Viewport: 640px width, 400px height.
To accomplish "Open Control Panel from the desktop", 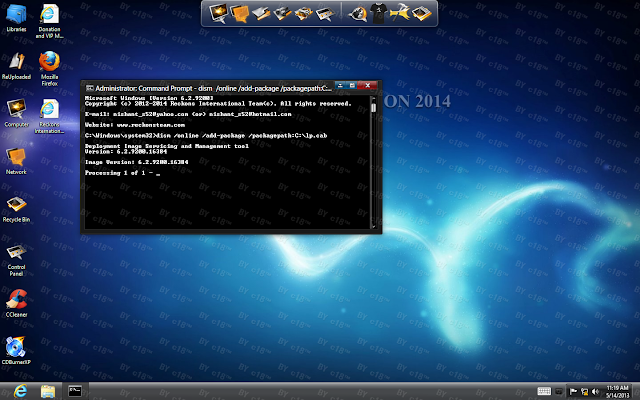I will click(x=16, y=260).
